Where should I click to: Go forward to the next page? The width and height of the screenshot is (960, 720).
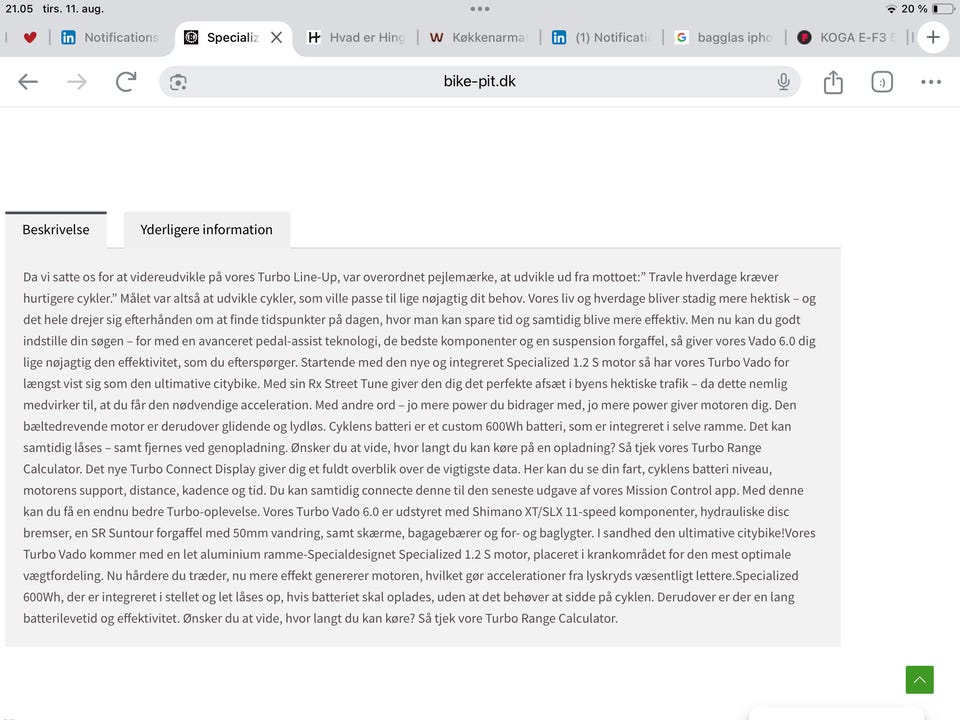[77, 81]
